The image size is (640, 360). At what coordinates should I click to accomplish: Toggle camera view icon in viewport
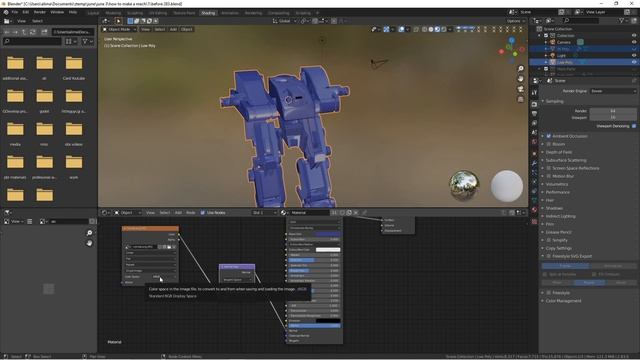click(x=520, y=89)
